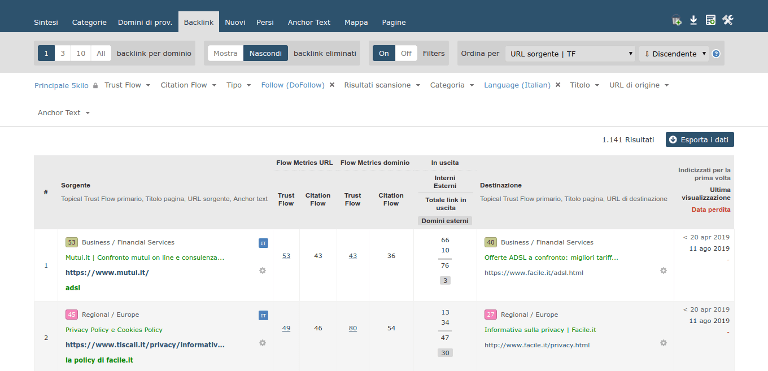Expand the Anchor Text filter dropdown

(x=64, y=113)
